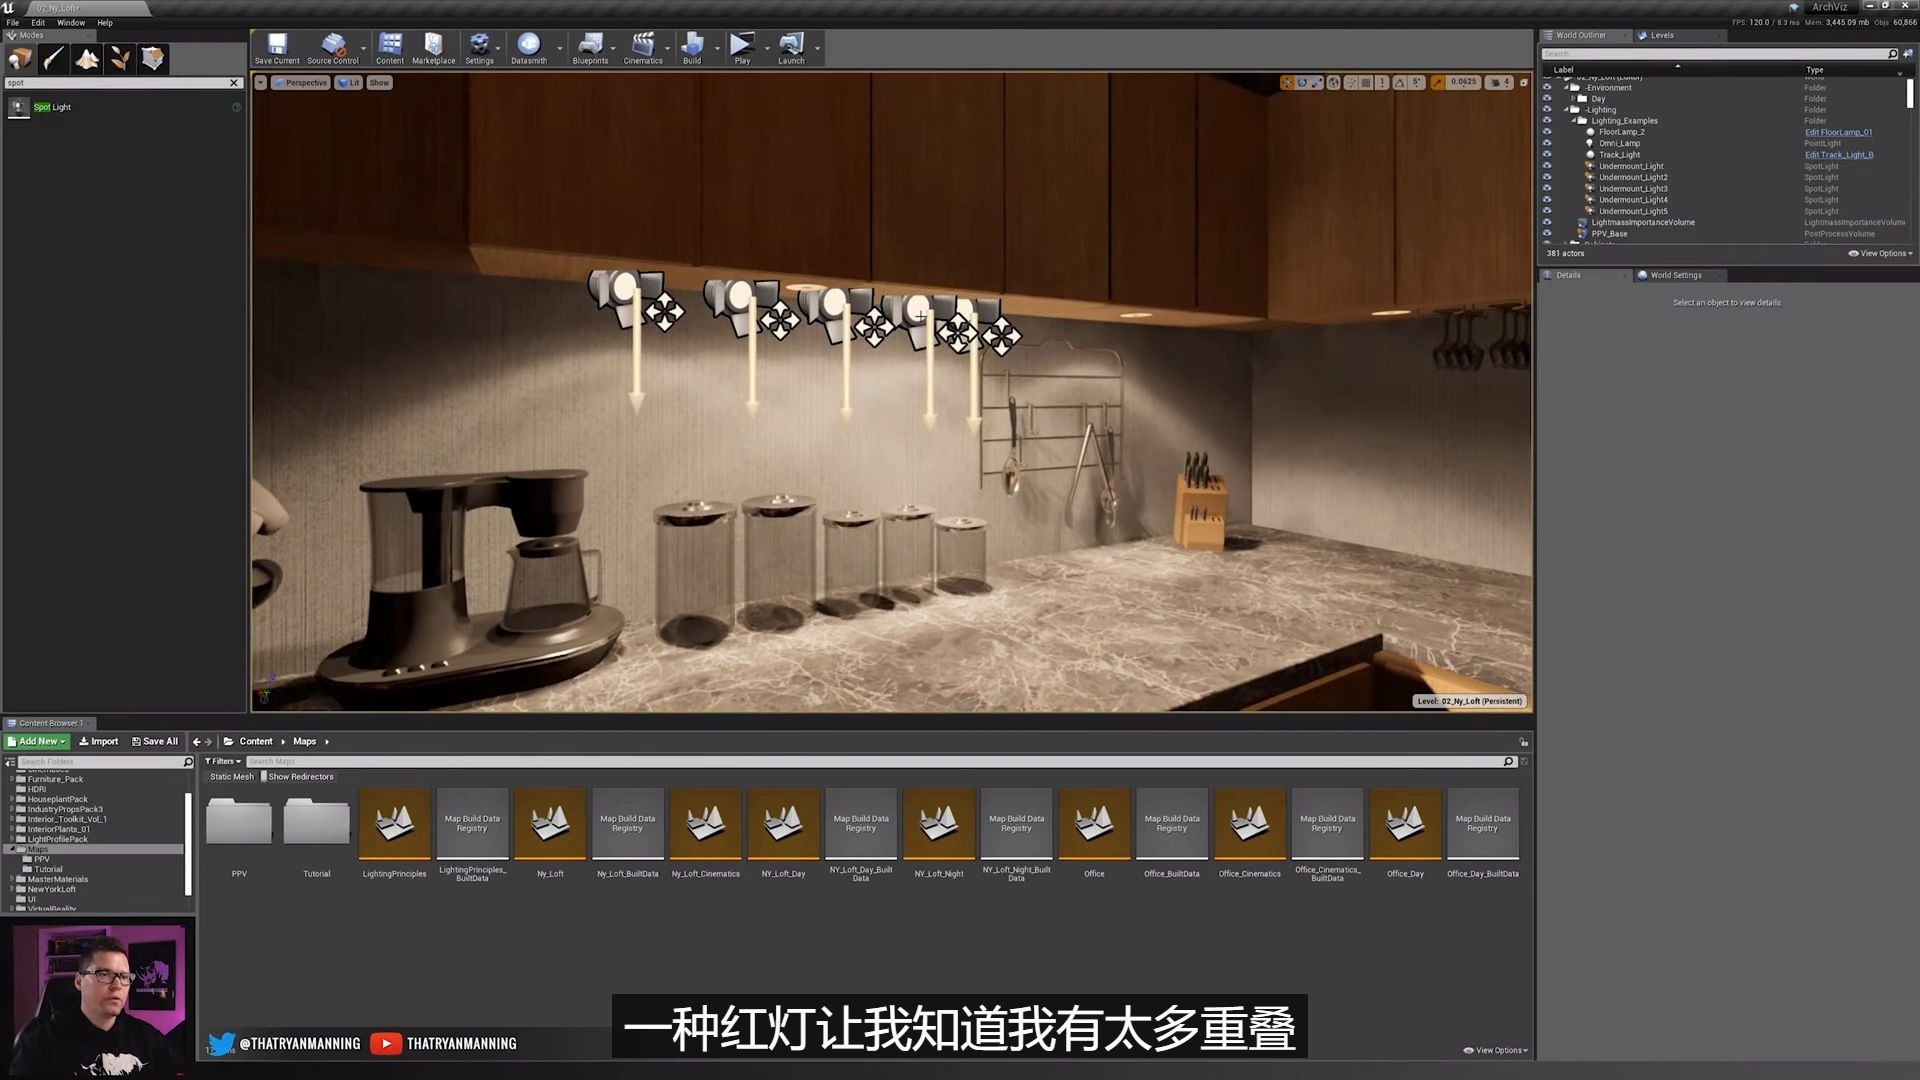Open the grid snap value 0.0625
1920x1080 pixels.
click(1463, 82)
